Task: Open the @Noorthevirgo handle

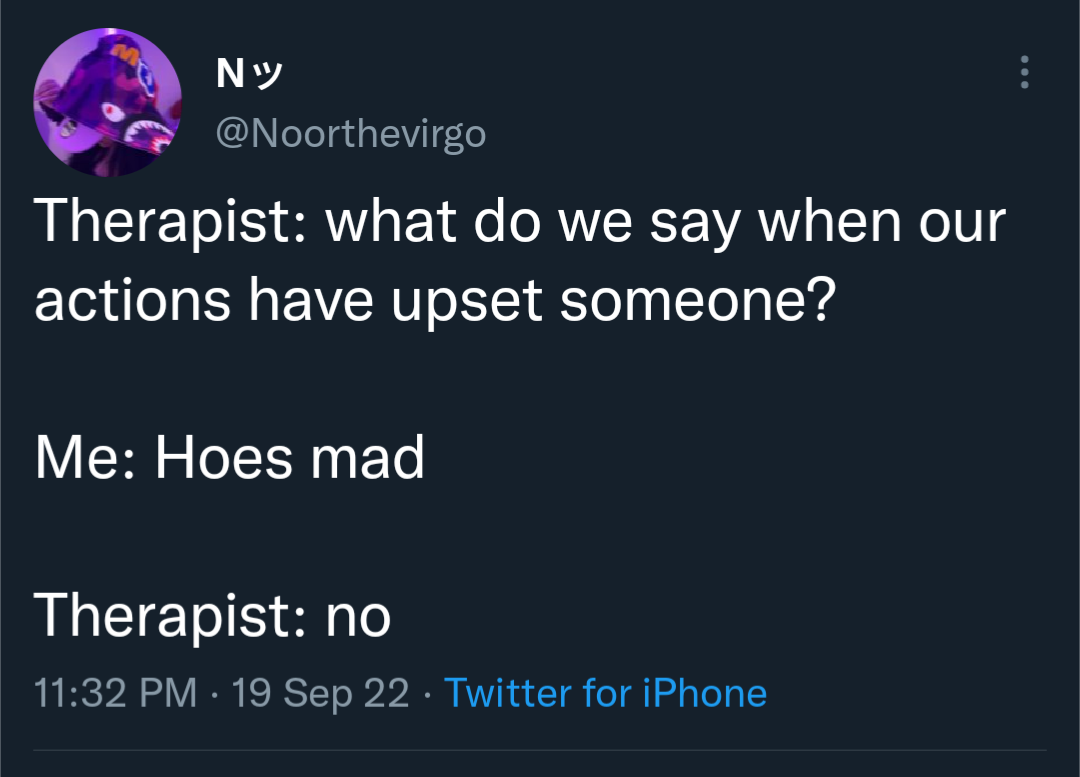Action: point(351,132)
